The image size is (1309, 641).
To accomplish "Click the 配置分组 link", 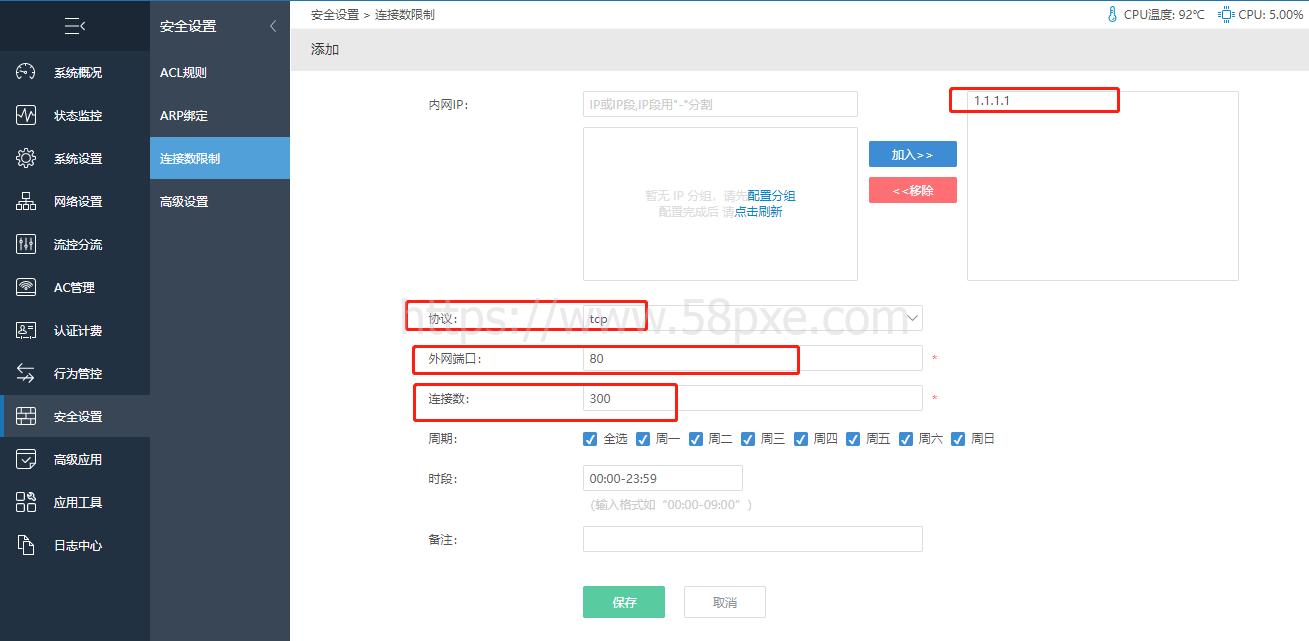I will (x=771, y=196).
